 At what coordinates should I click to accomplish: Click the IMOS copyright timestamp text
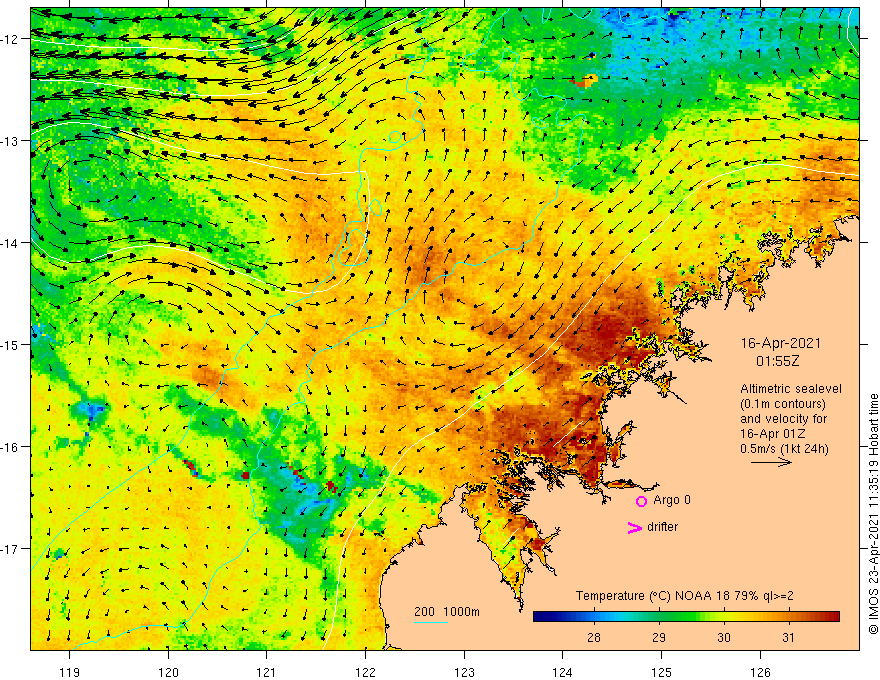point(873,514)
